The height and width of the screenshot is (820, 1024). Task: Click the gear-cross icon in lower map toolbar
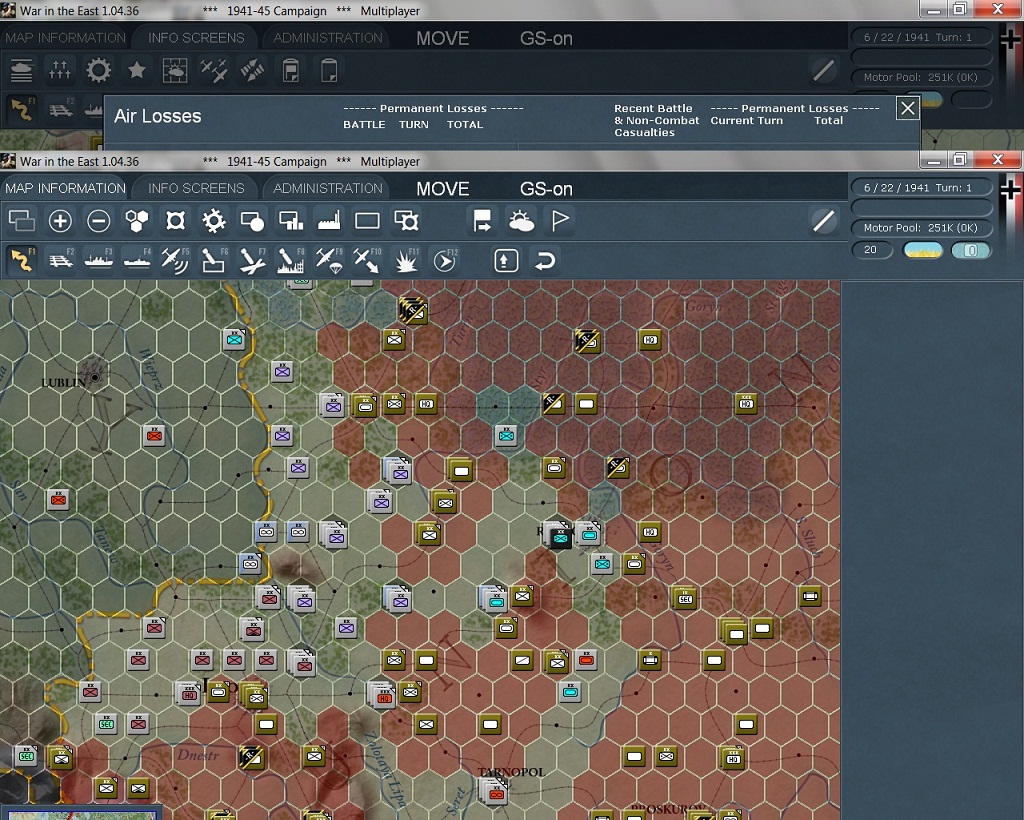[x=214, y=221]
